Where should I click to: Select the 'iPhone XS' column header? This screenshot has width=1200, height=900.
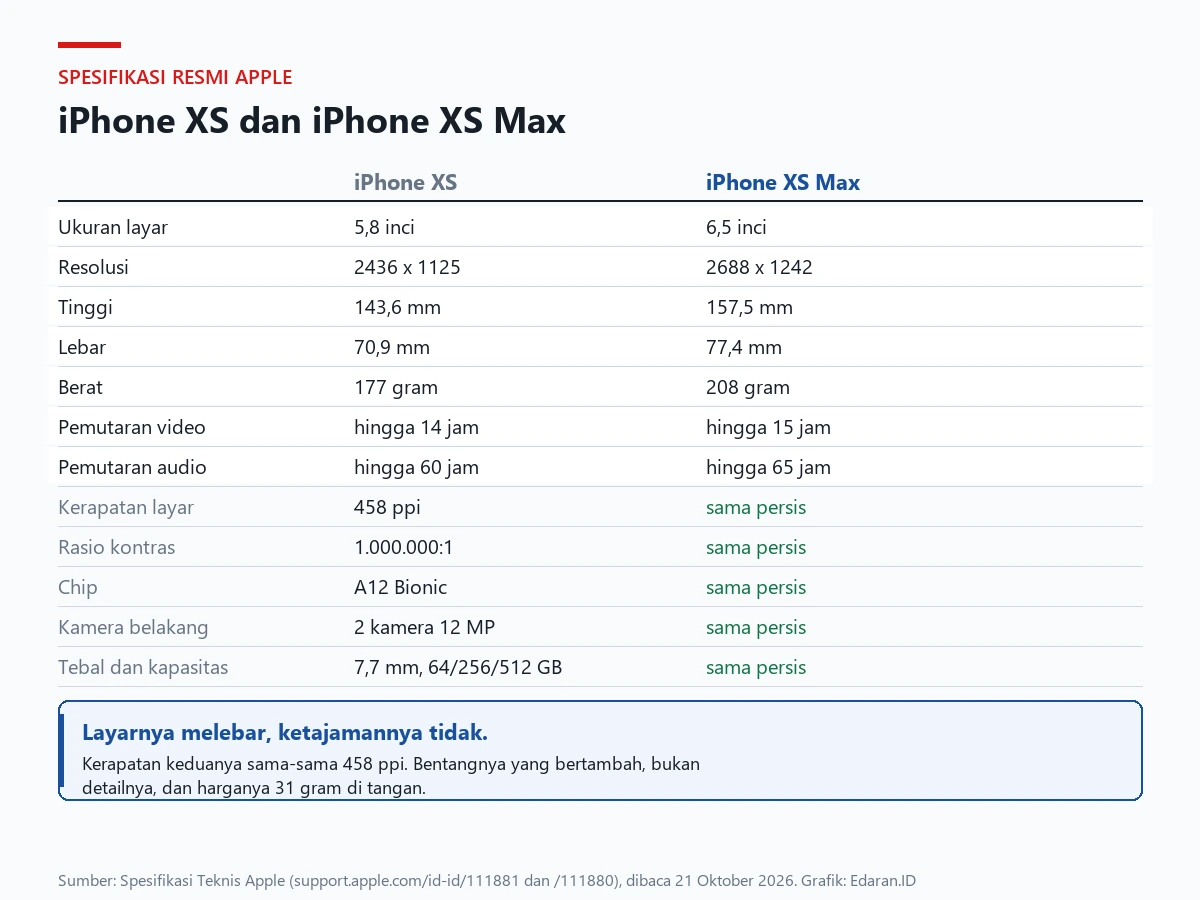click(x=406, y=182)
